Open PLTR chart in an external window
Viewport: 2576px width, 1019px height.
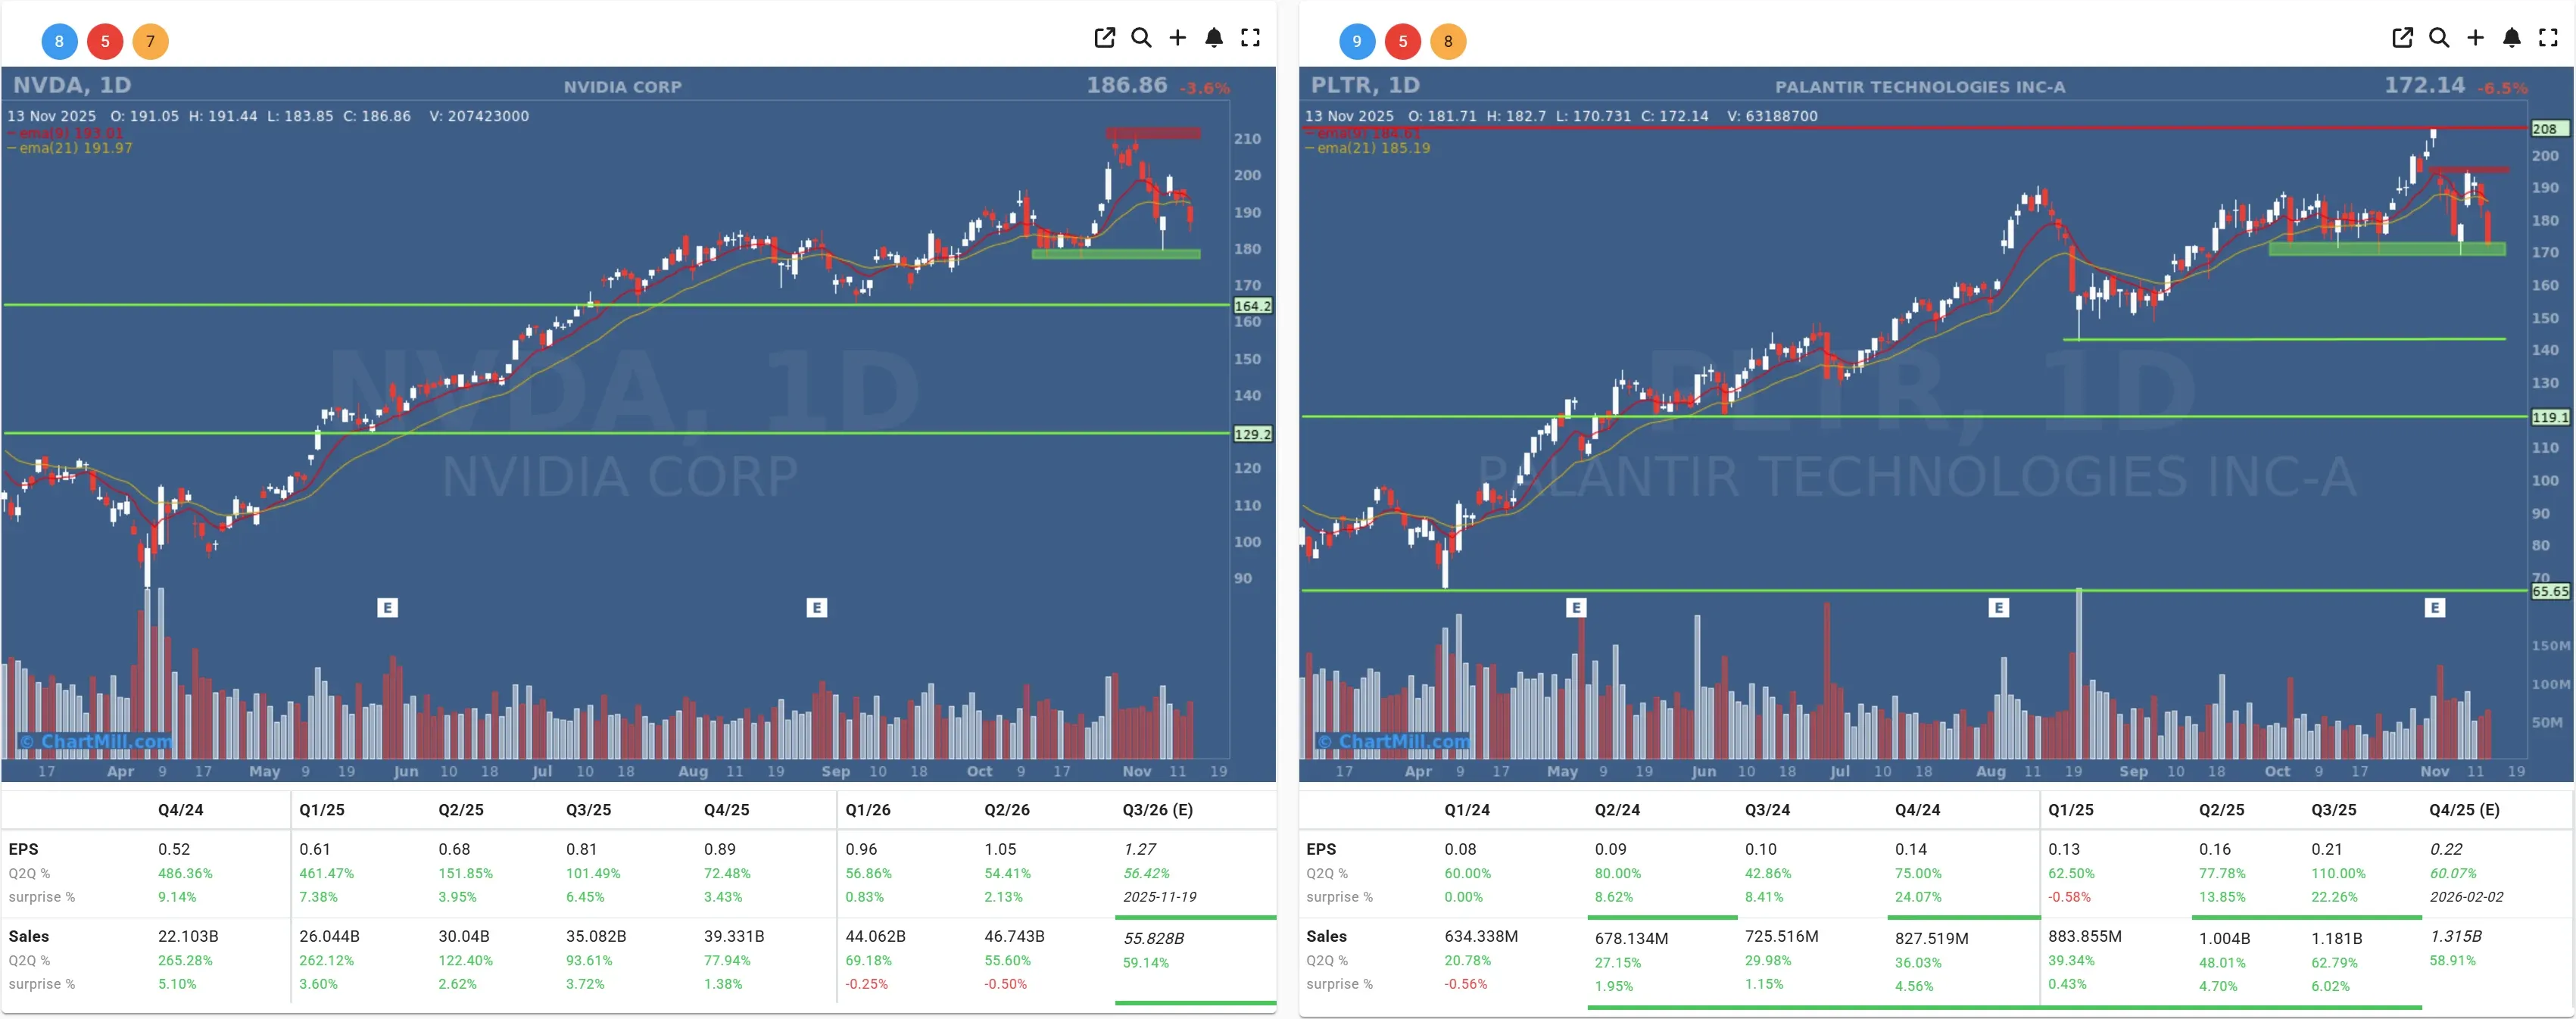click(x=2402, y=38)
